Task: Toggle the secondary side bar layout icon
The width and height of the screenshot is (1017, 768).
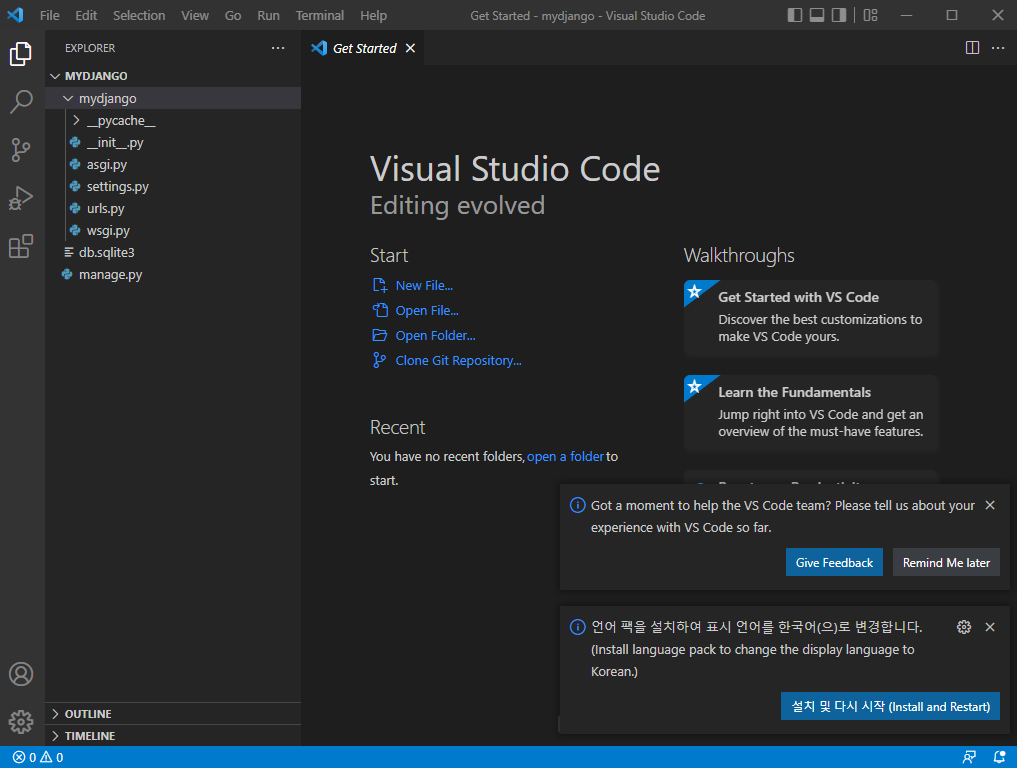Action: click(x=839, y=15)
